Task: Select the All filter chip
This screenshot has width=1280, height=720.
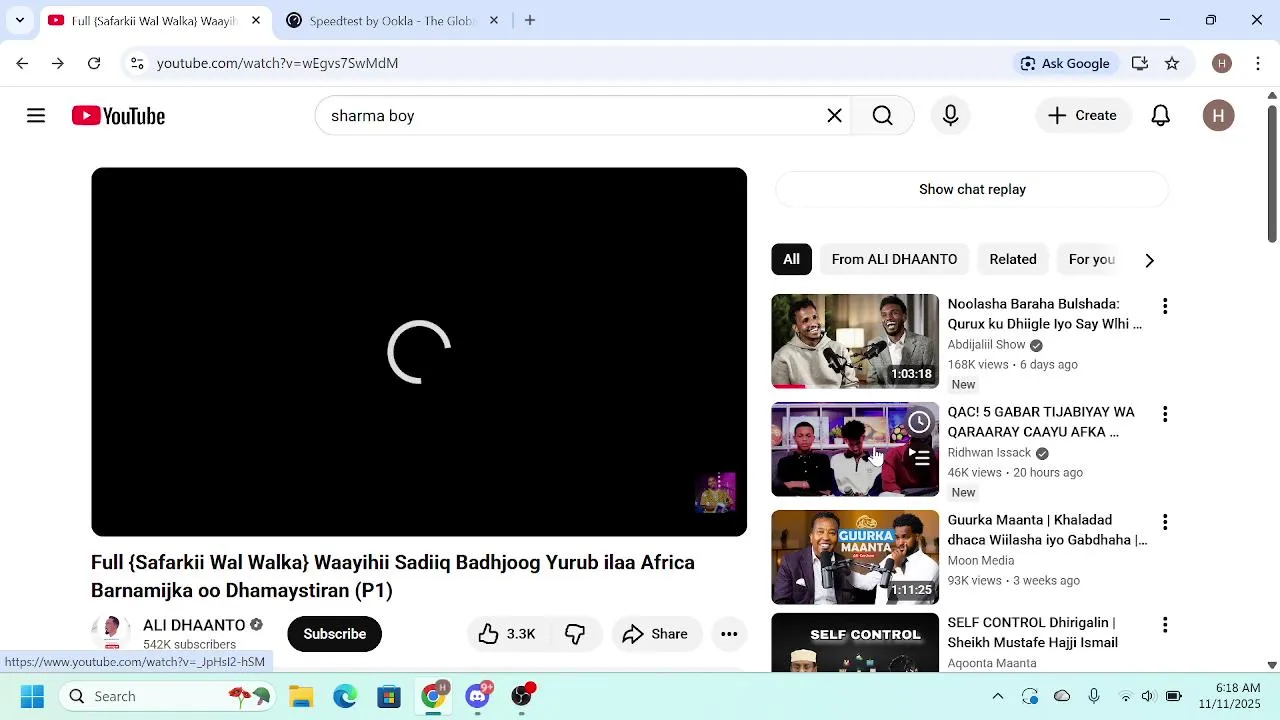Action: [791, 259]
